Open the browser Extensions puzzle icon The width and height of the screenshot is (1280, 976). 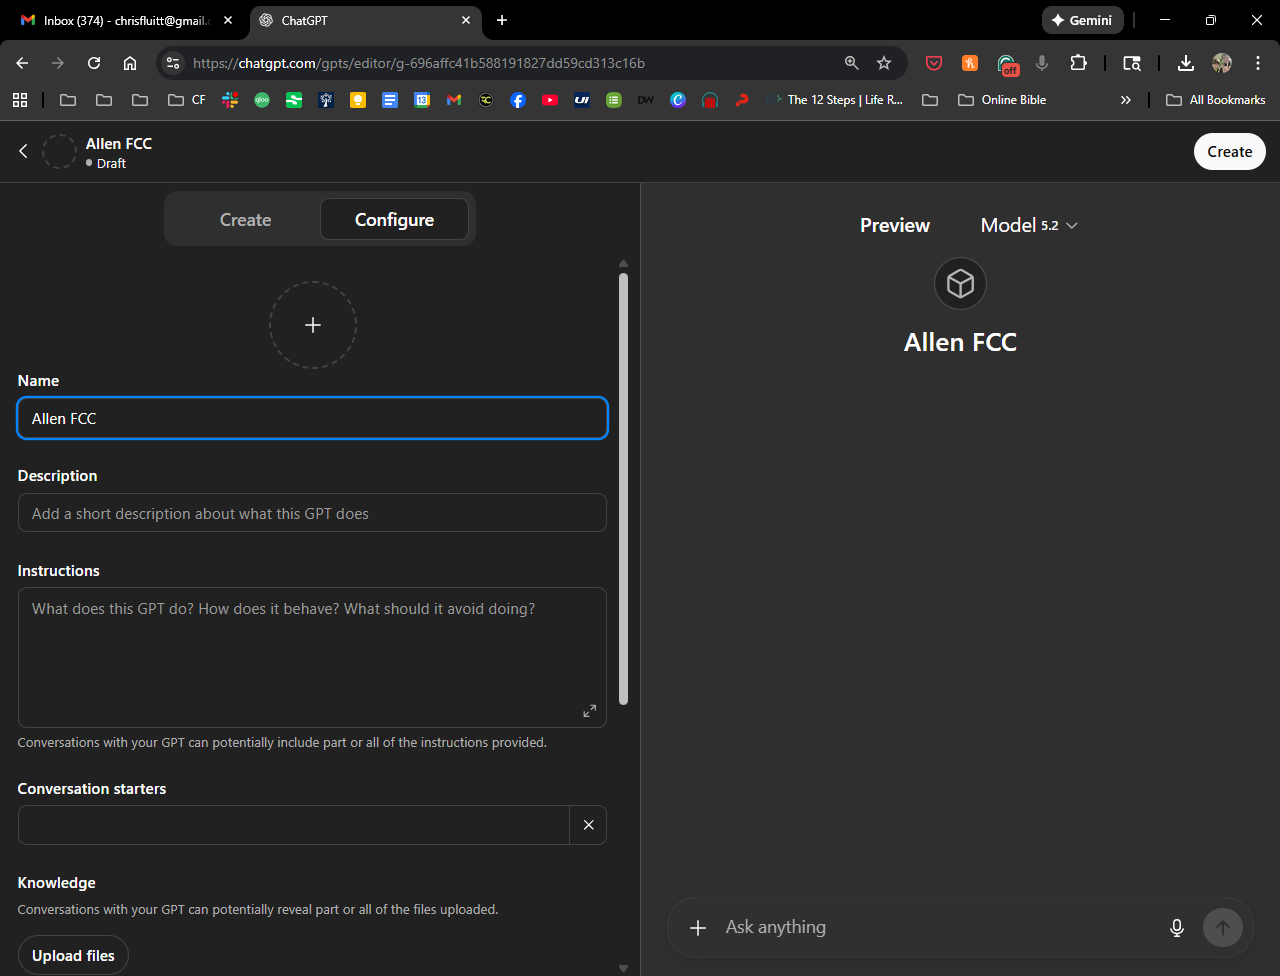tap(1078, 63)
